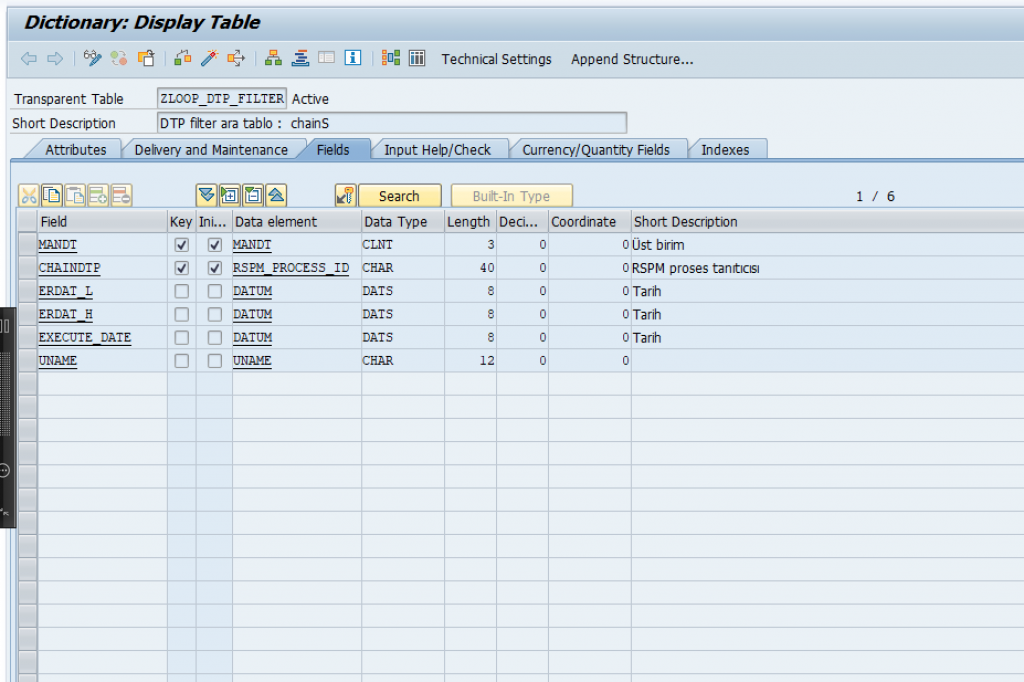The image size is (1024, 682).
Task: Click the key fields icon beside Search
Action: pyautogui.click(x=345, y=196)
